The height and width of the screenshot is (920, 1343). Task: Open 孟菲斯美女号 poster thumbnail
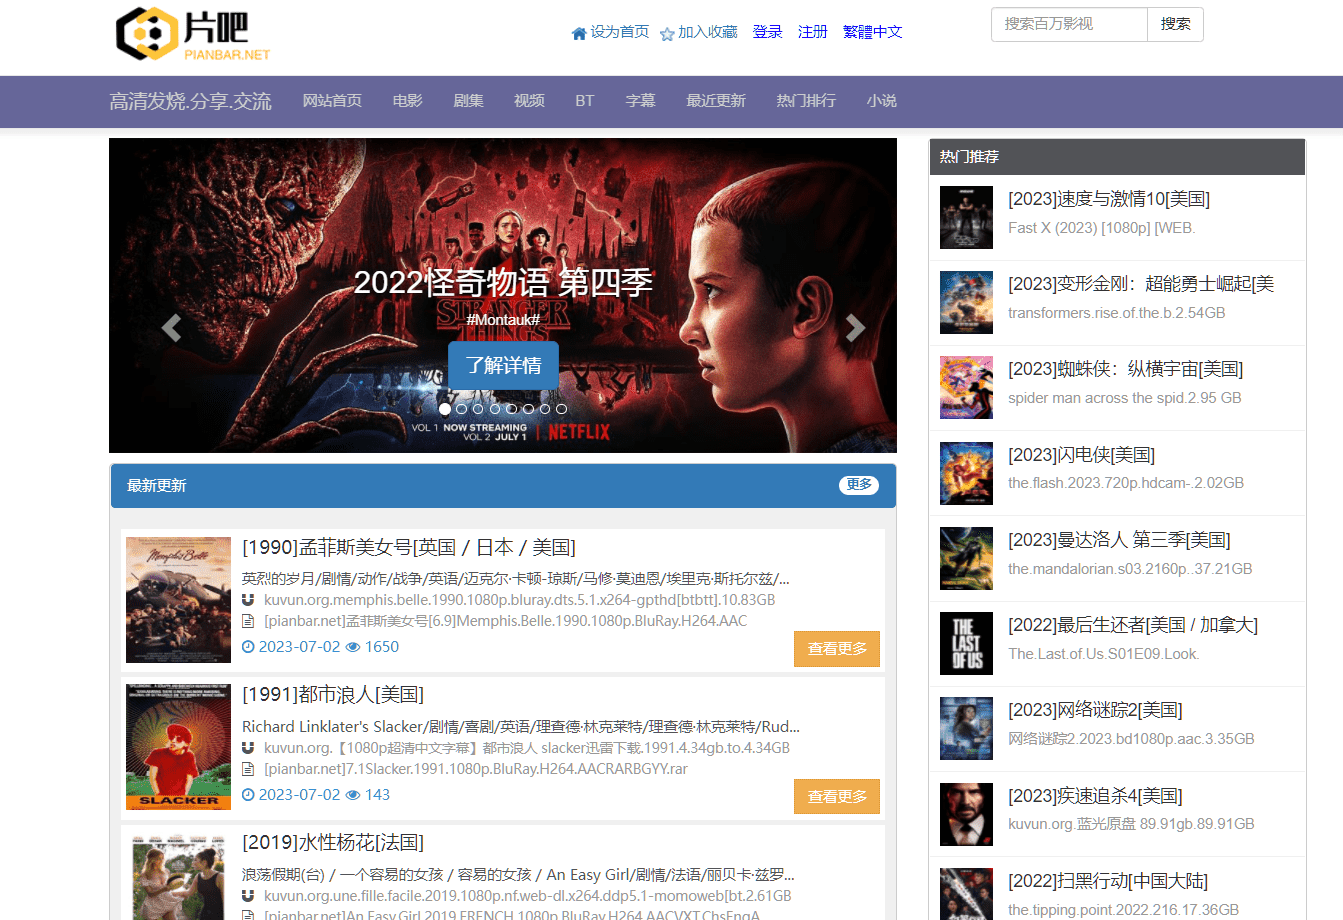coord(178,600)
